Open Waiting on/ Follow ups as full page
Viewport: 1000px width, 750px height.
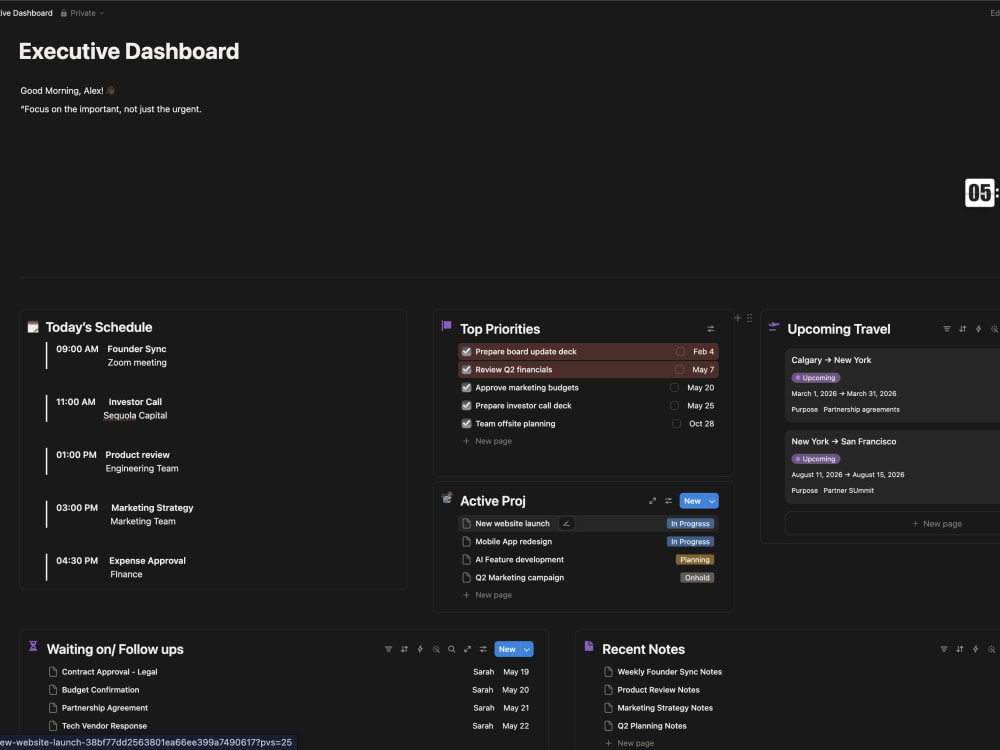[x=467, y=649]
